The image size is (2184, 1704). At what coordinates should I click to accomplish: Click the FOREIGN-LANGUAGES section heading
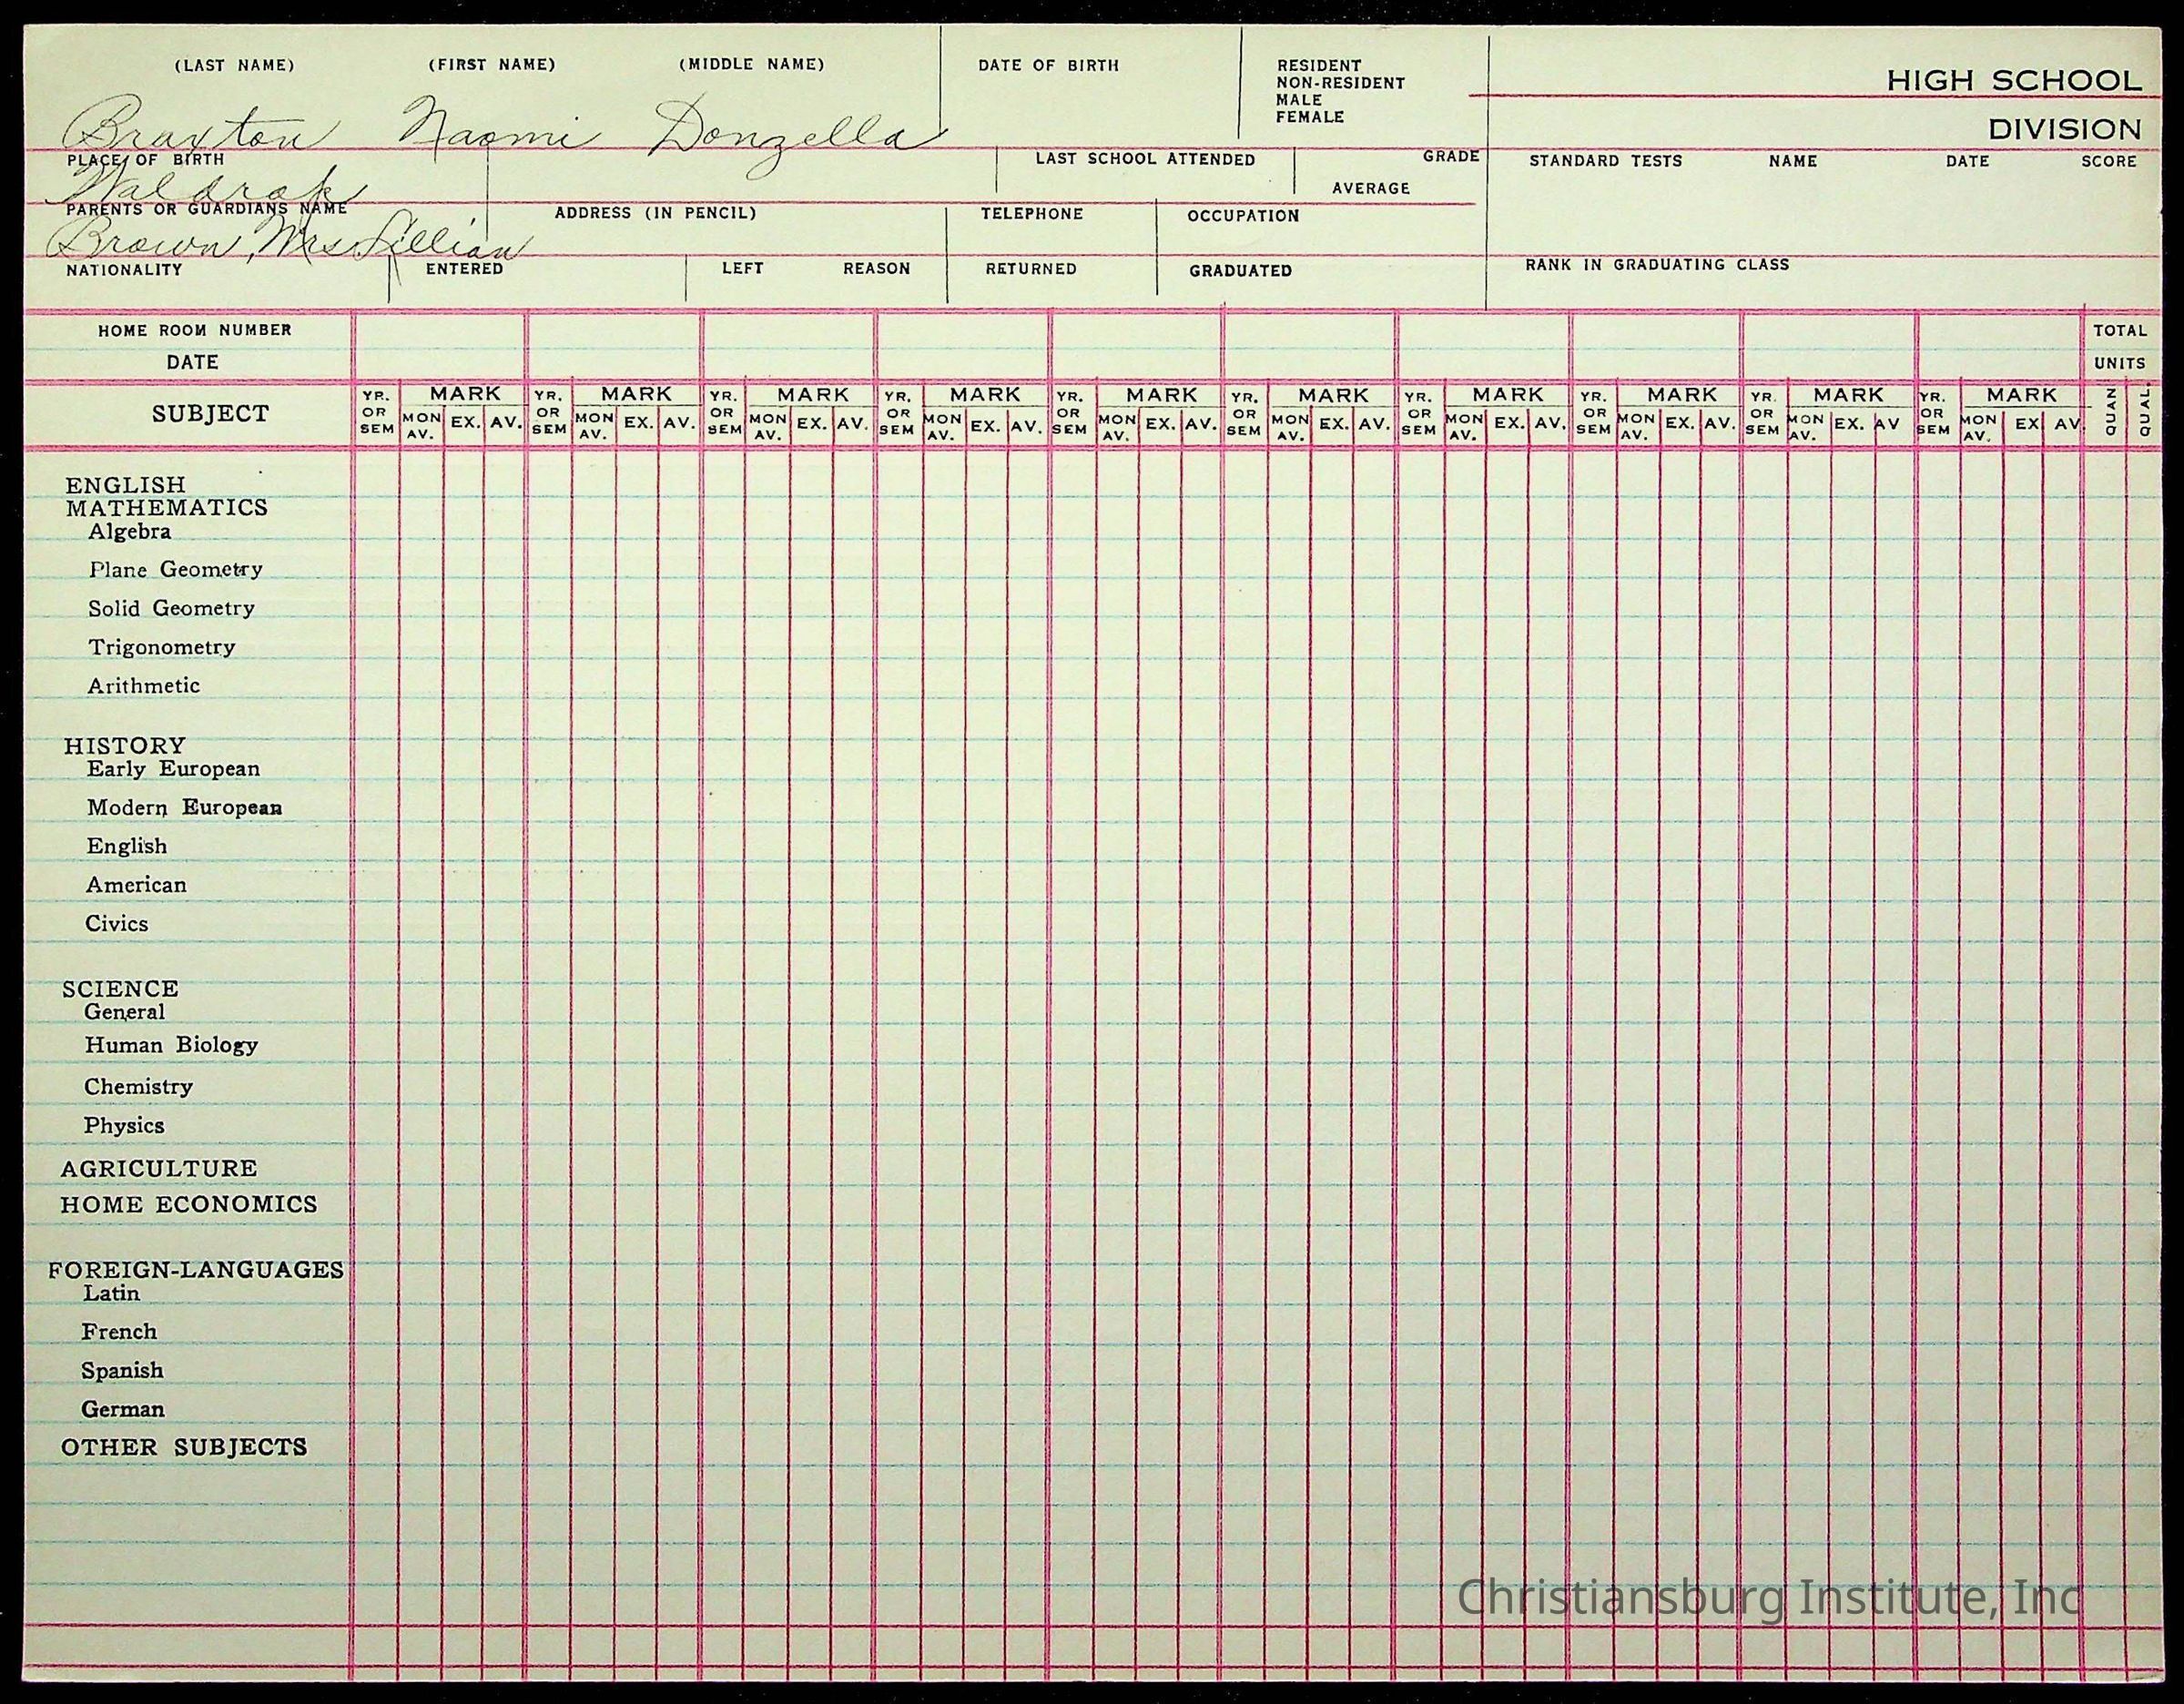[x=196, y=1270]
